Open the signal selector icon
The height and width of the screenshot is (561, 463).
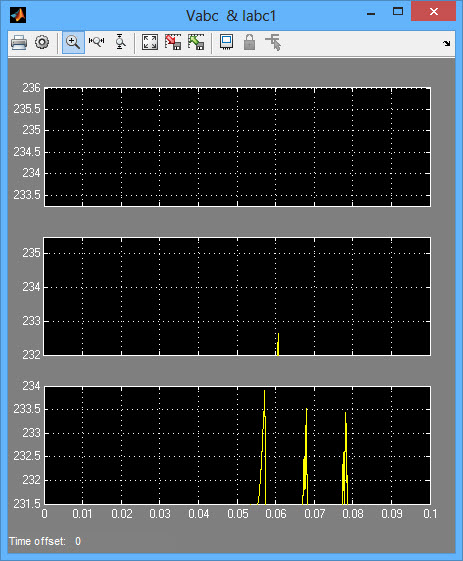273,42
